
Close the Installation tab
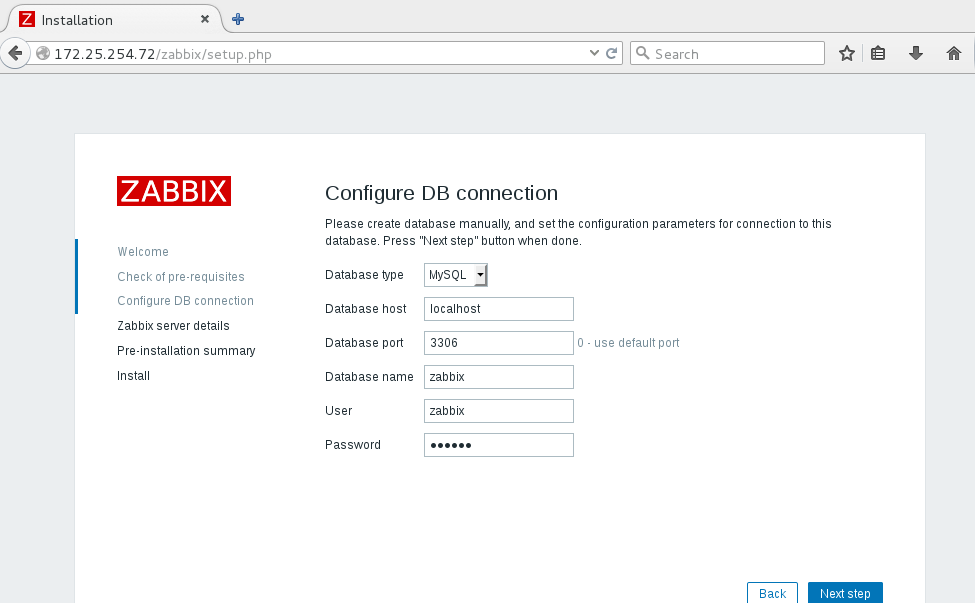point(205,19)
